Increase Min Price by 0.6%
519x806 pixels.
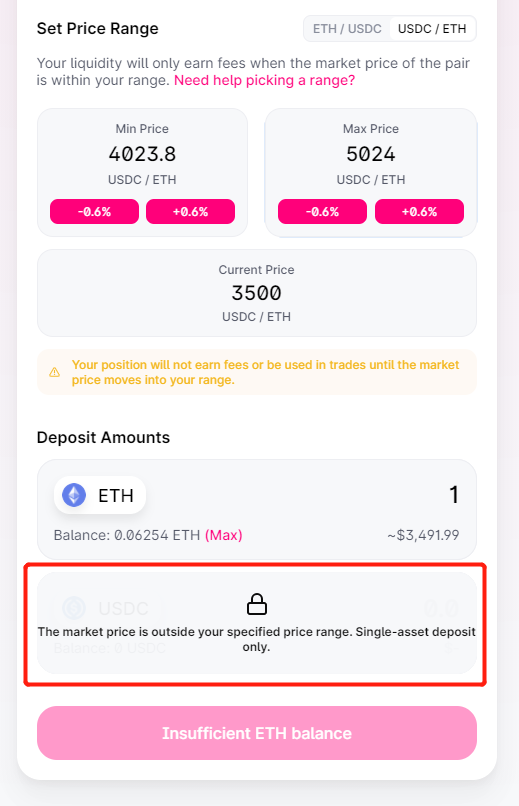191,211
